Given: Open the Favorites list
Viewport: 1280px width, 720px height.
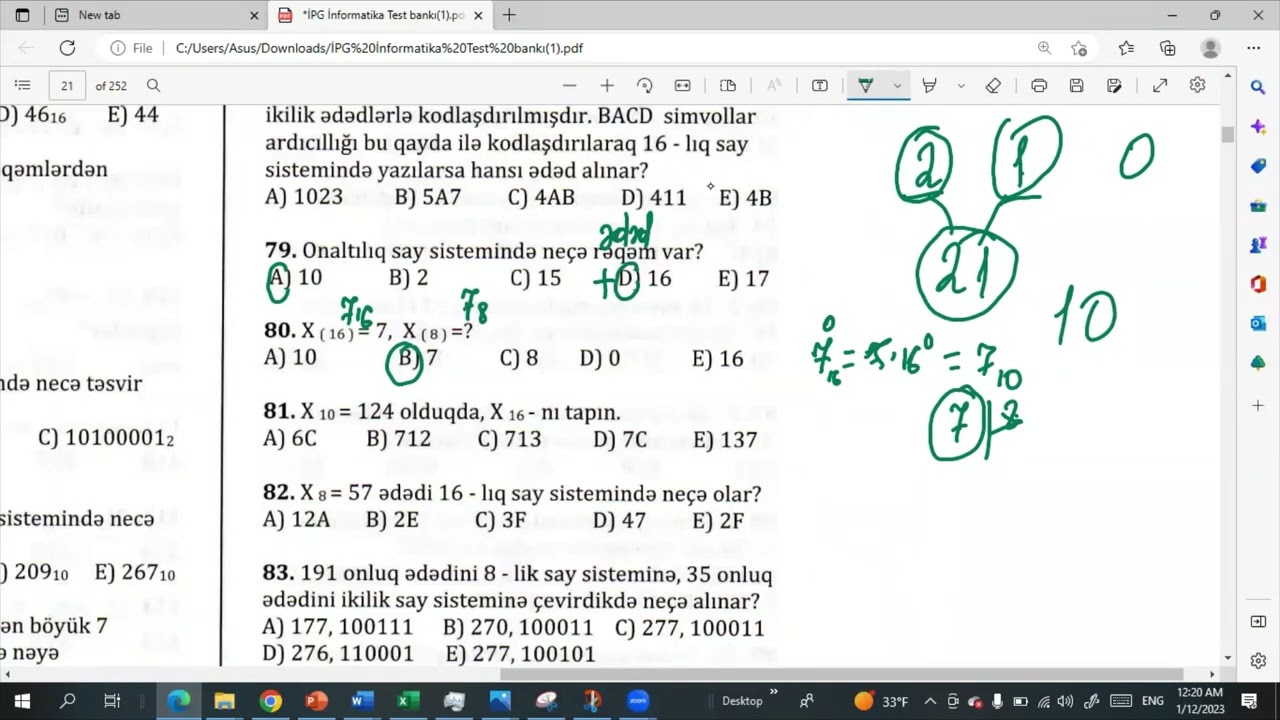Looking at the screenshot, I should coord(1127,48).
